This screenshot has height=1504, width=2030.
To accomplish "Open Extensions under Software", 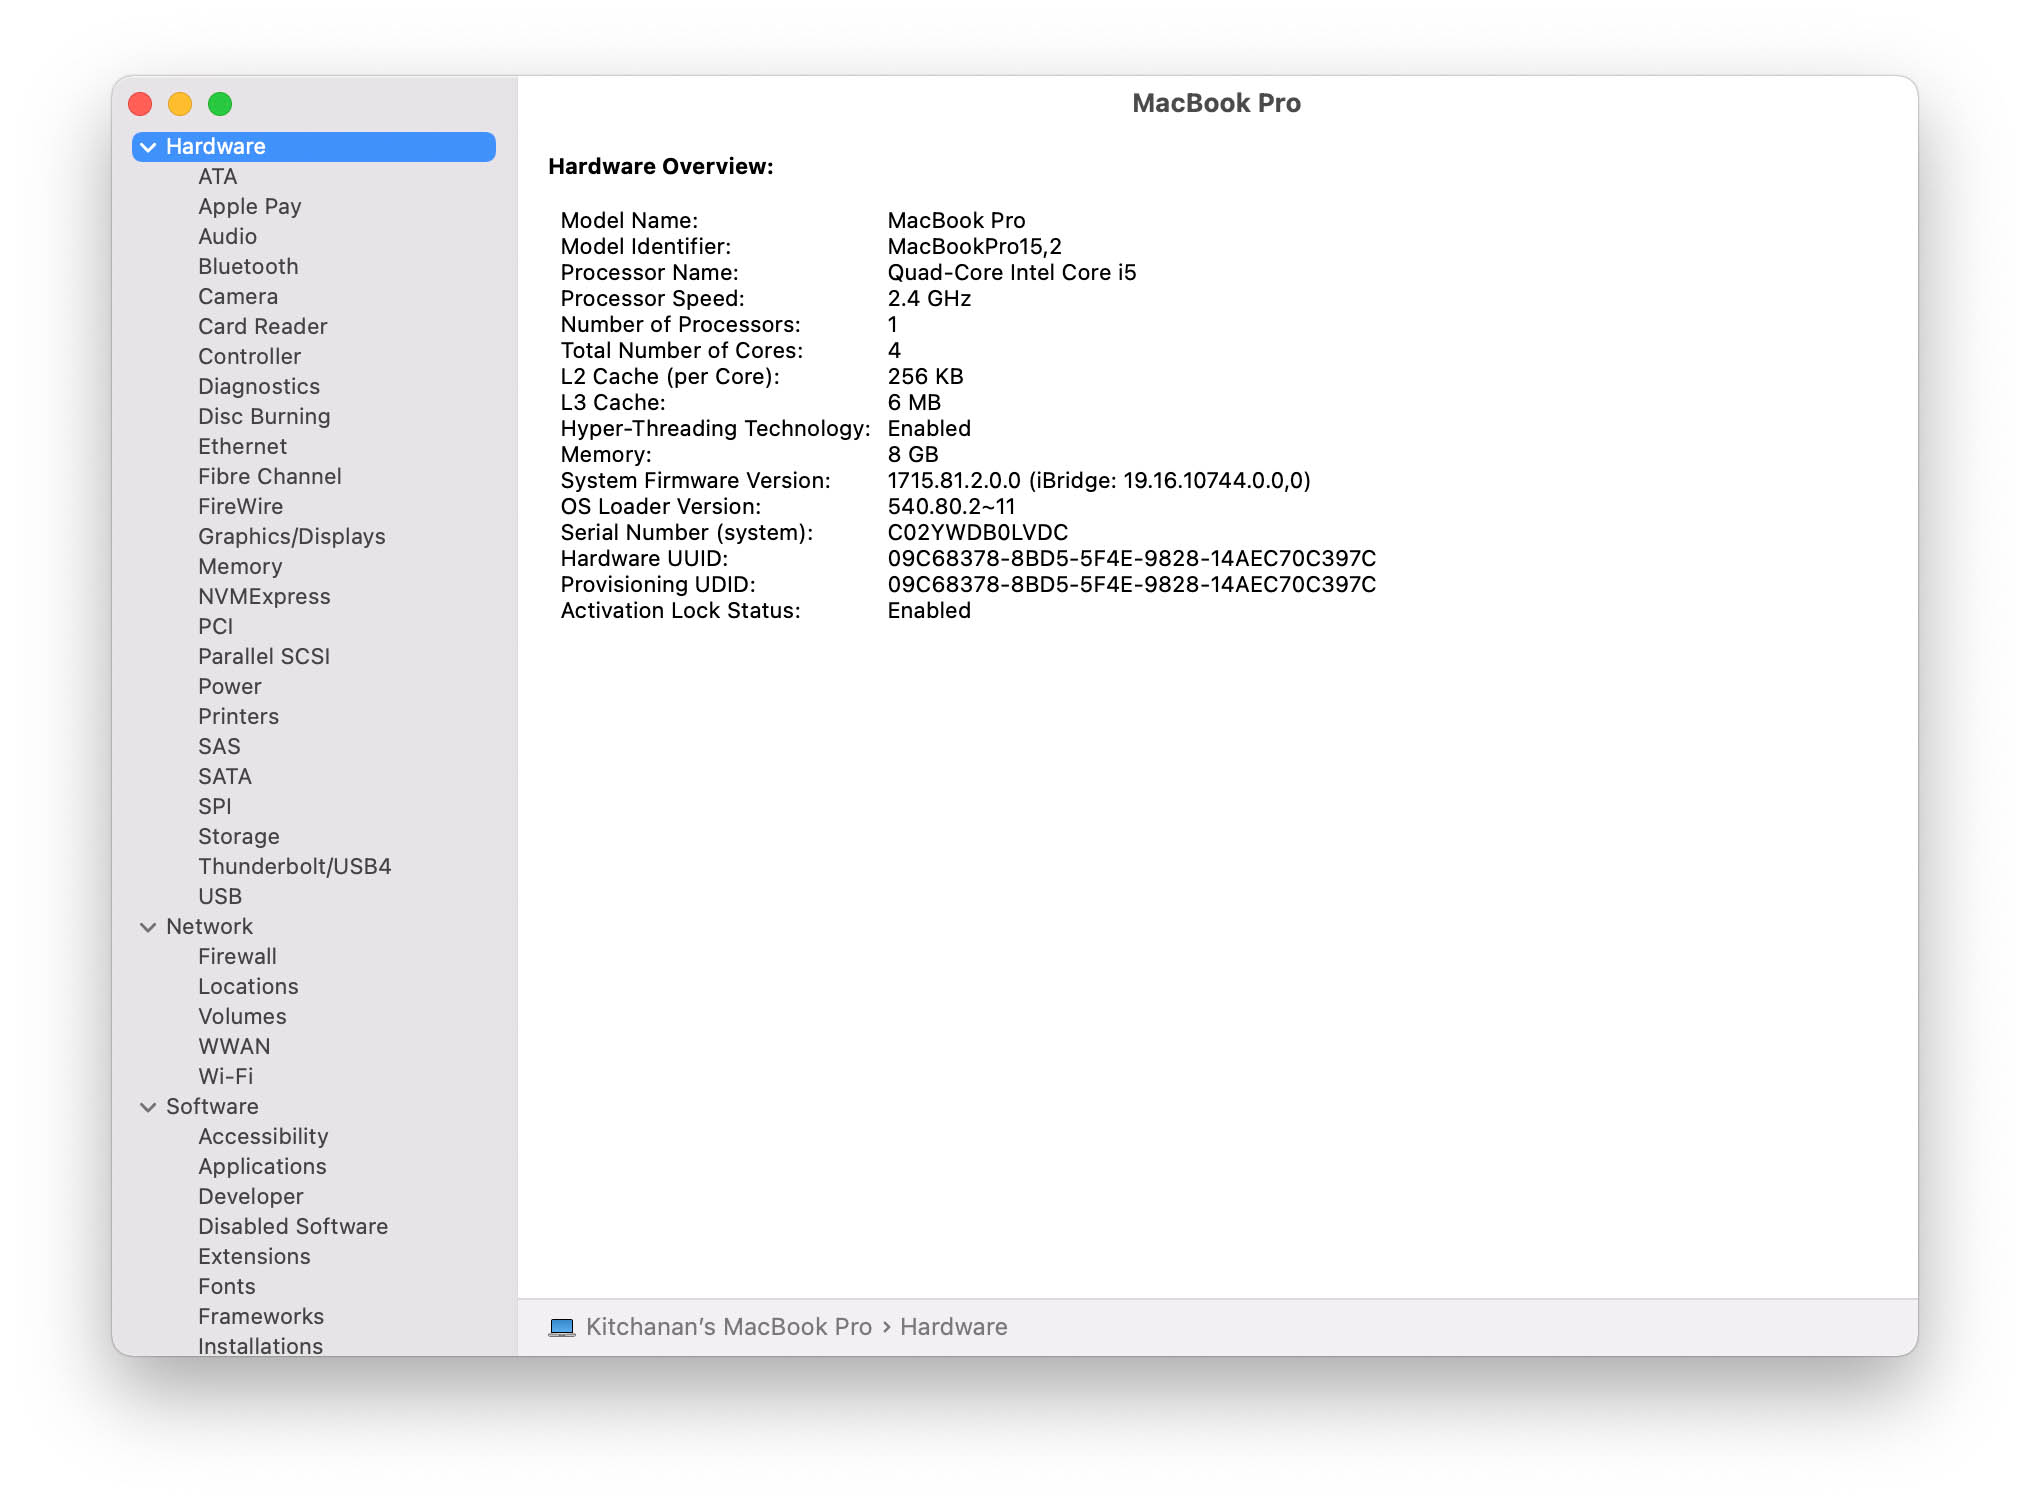I will tap(254, 1257).
